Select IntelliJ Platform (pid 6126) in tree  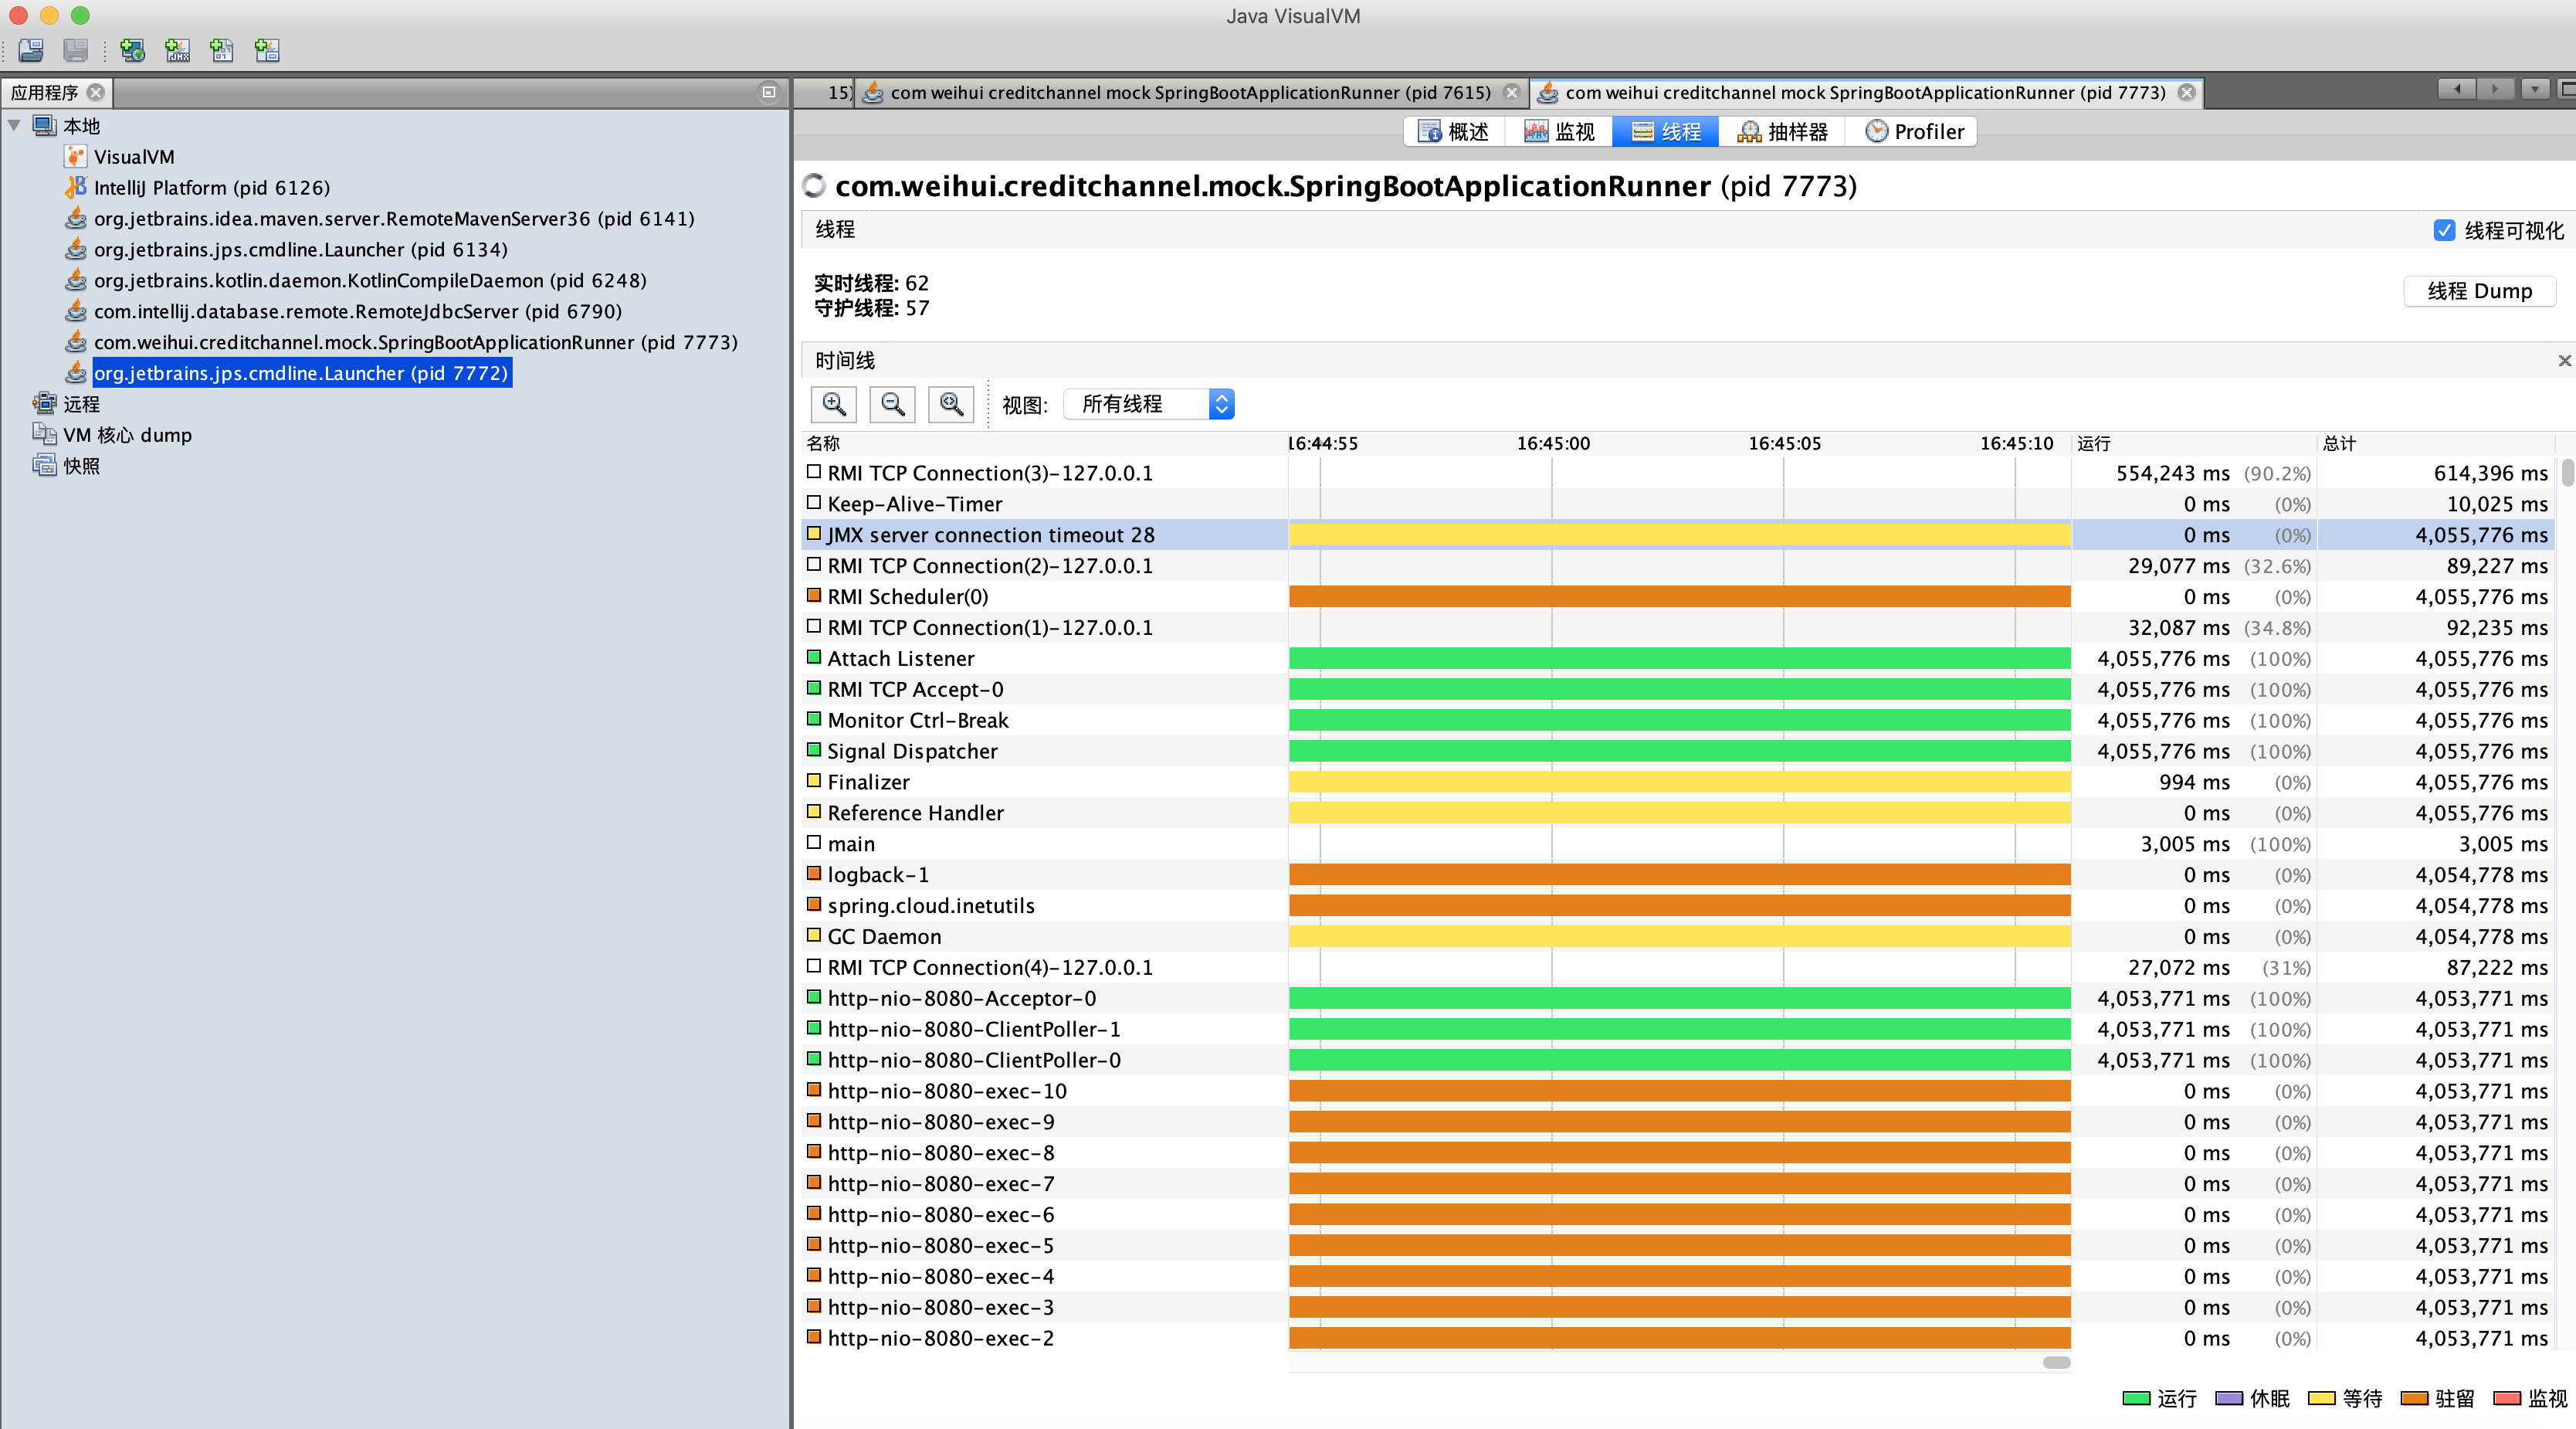tap(211, 188)
